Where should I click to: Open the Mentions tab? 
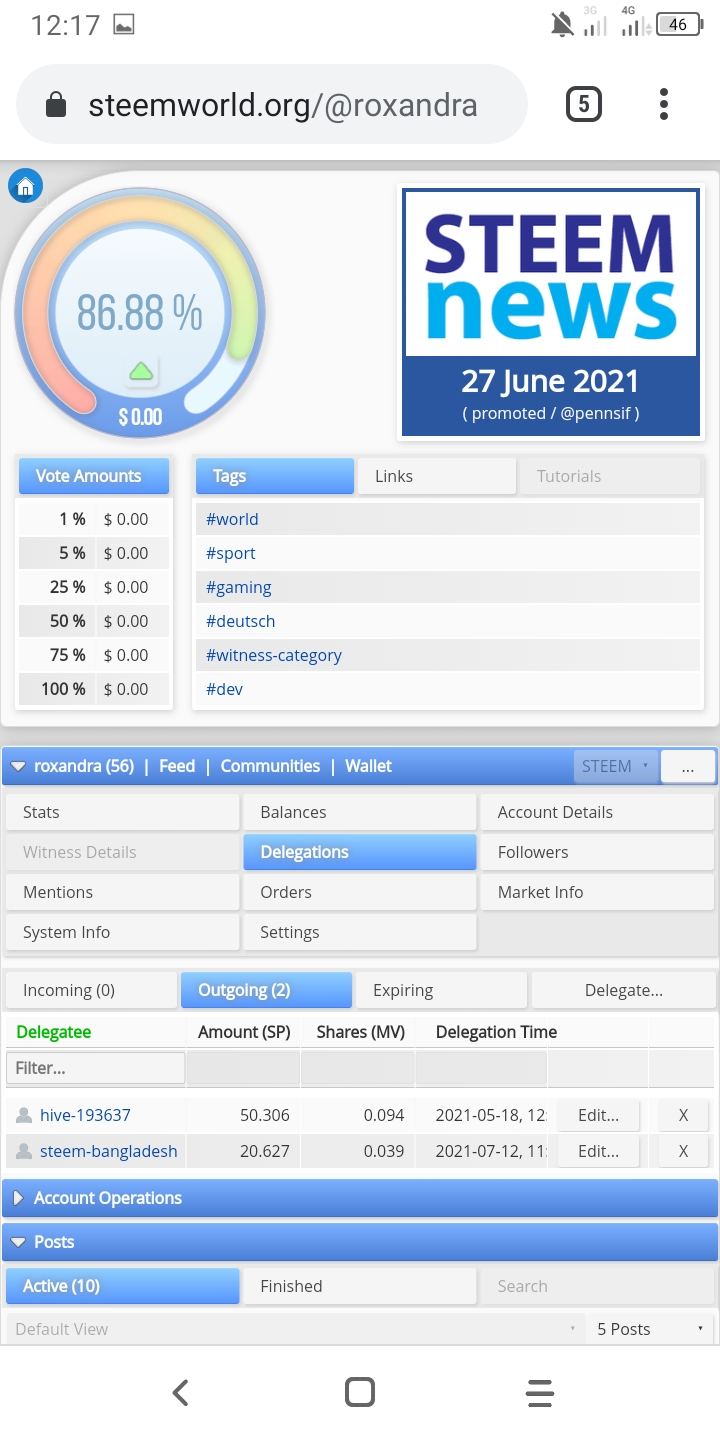tap(123, 892)
